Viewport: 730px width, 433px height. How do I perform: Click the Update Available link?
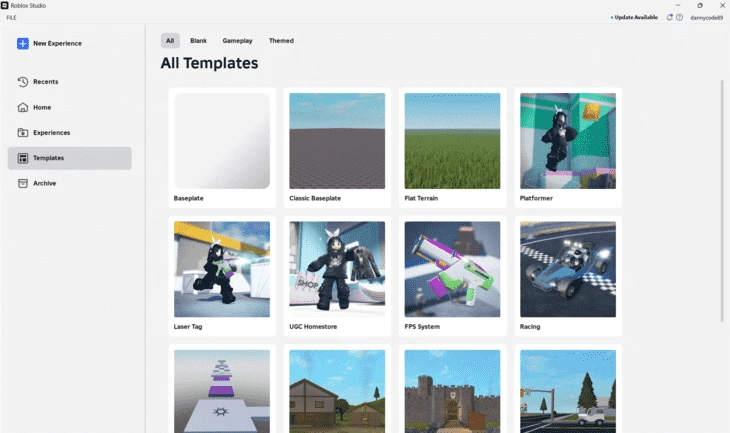point(634,17)
